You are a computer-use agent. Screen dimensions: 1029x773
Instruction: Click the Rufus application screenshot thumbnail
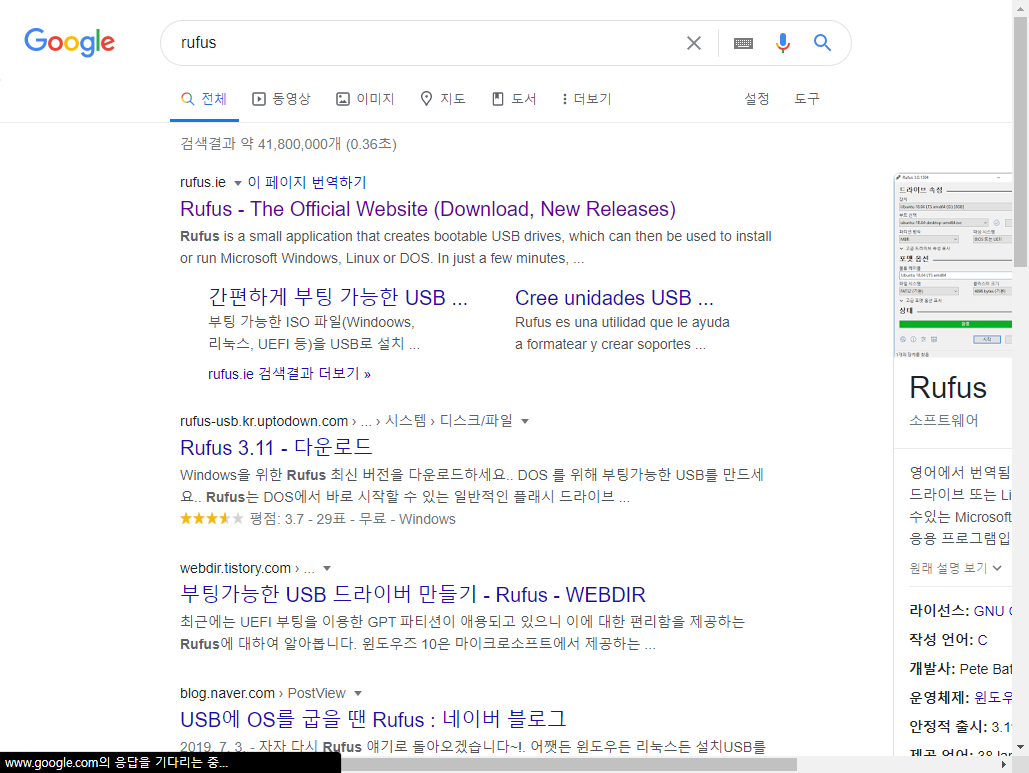pyautogui.click(x=954, y=265)
